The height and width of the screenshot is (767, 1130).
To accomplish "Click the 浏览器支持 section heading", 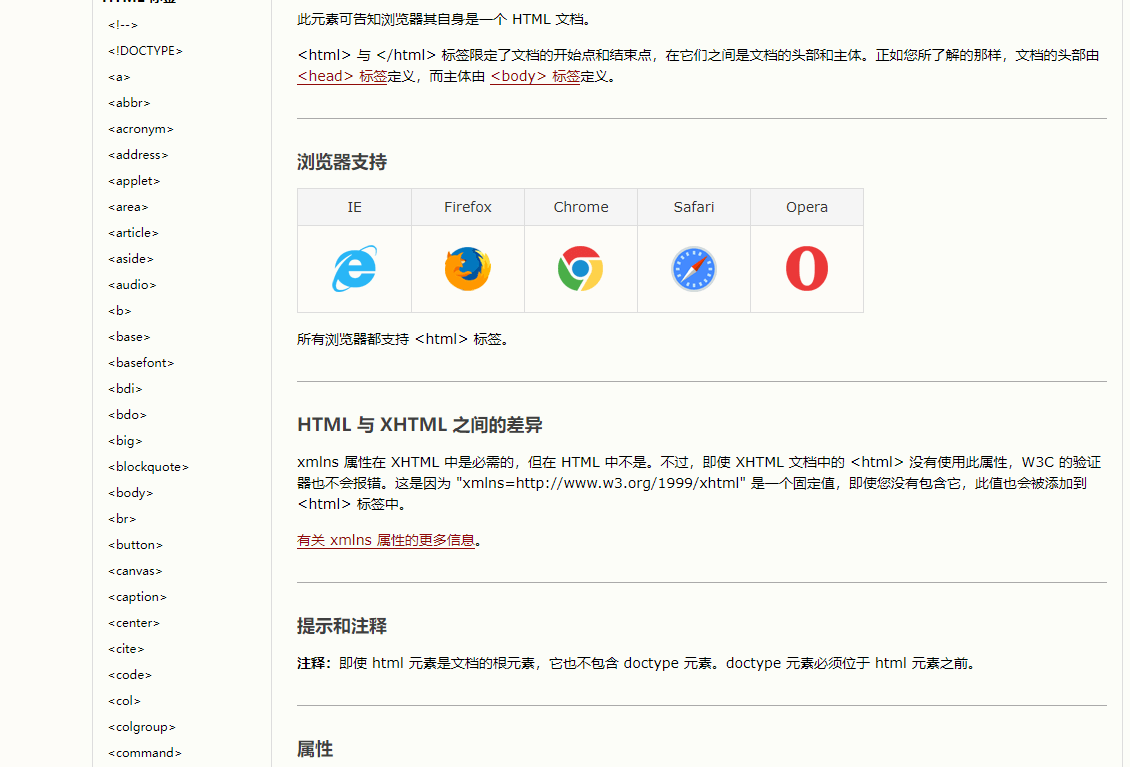I will click(x=342, y=161).
